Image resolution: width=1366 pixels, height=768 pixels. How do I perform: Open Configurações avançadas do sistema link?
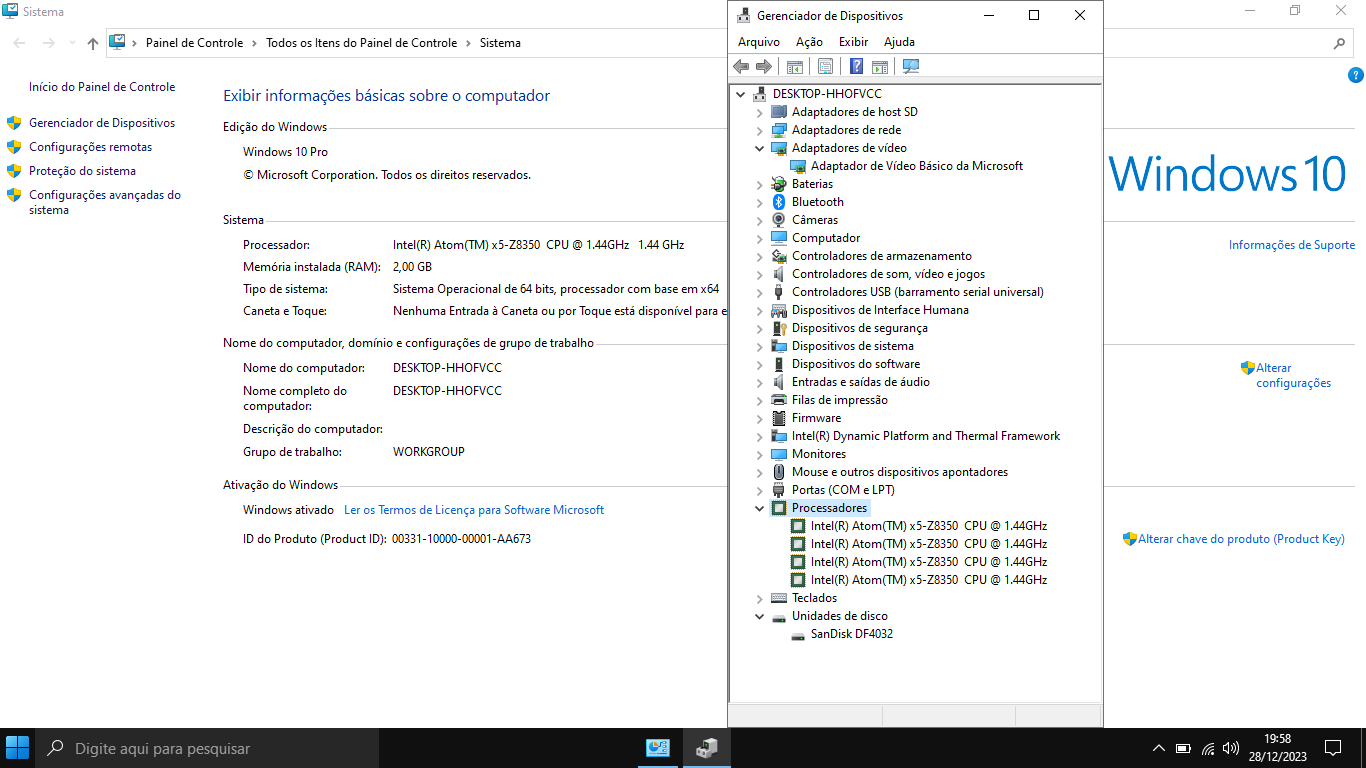(105, 202)
